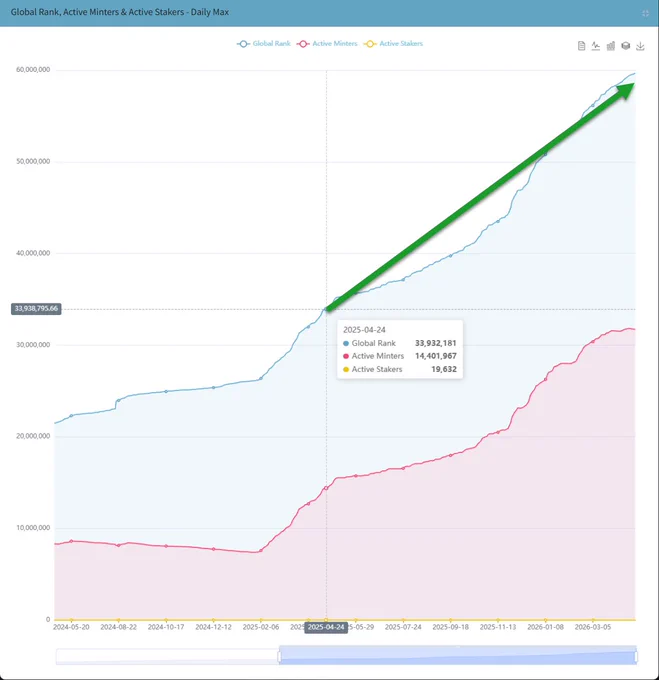
Task: Click the 2024-12-12 x-axis date label
Action: [x=213, y=627]
